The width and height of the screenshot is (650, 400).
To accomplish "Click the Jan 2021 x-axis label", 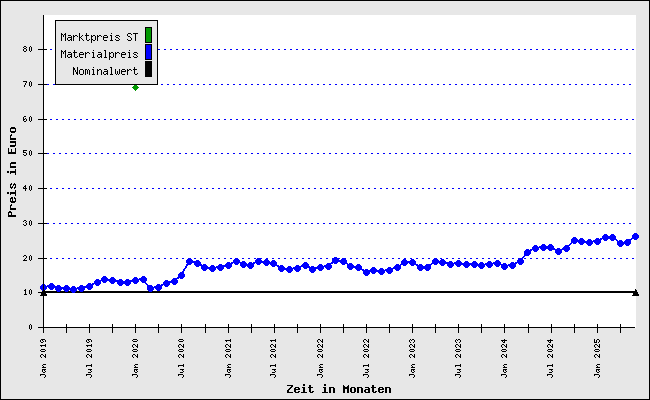I will point(228,358).
